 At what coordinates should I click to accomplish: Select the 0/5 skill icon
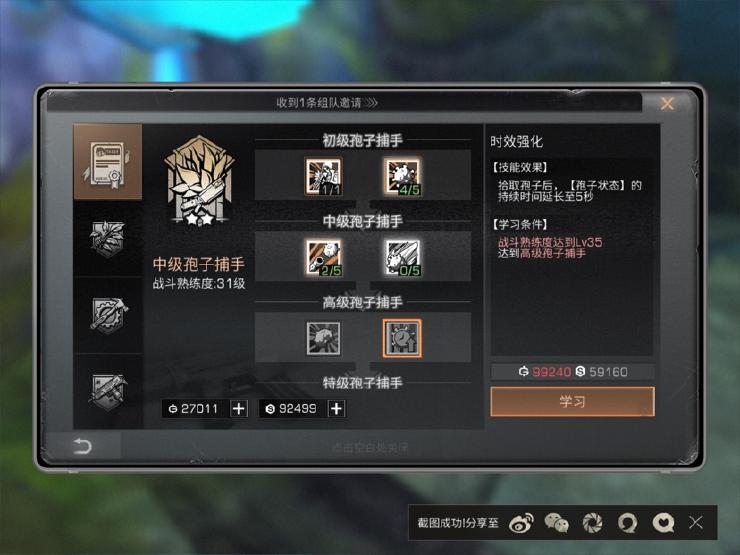point(402,257)
